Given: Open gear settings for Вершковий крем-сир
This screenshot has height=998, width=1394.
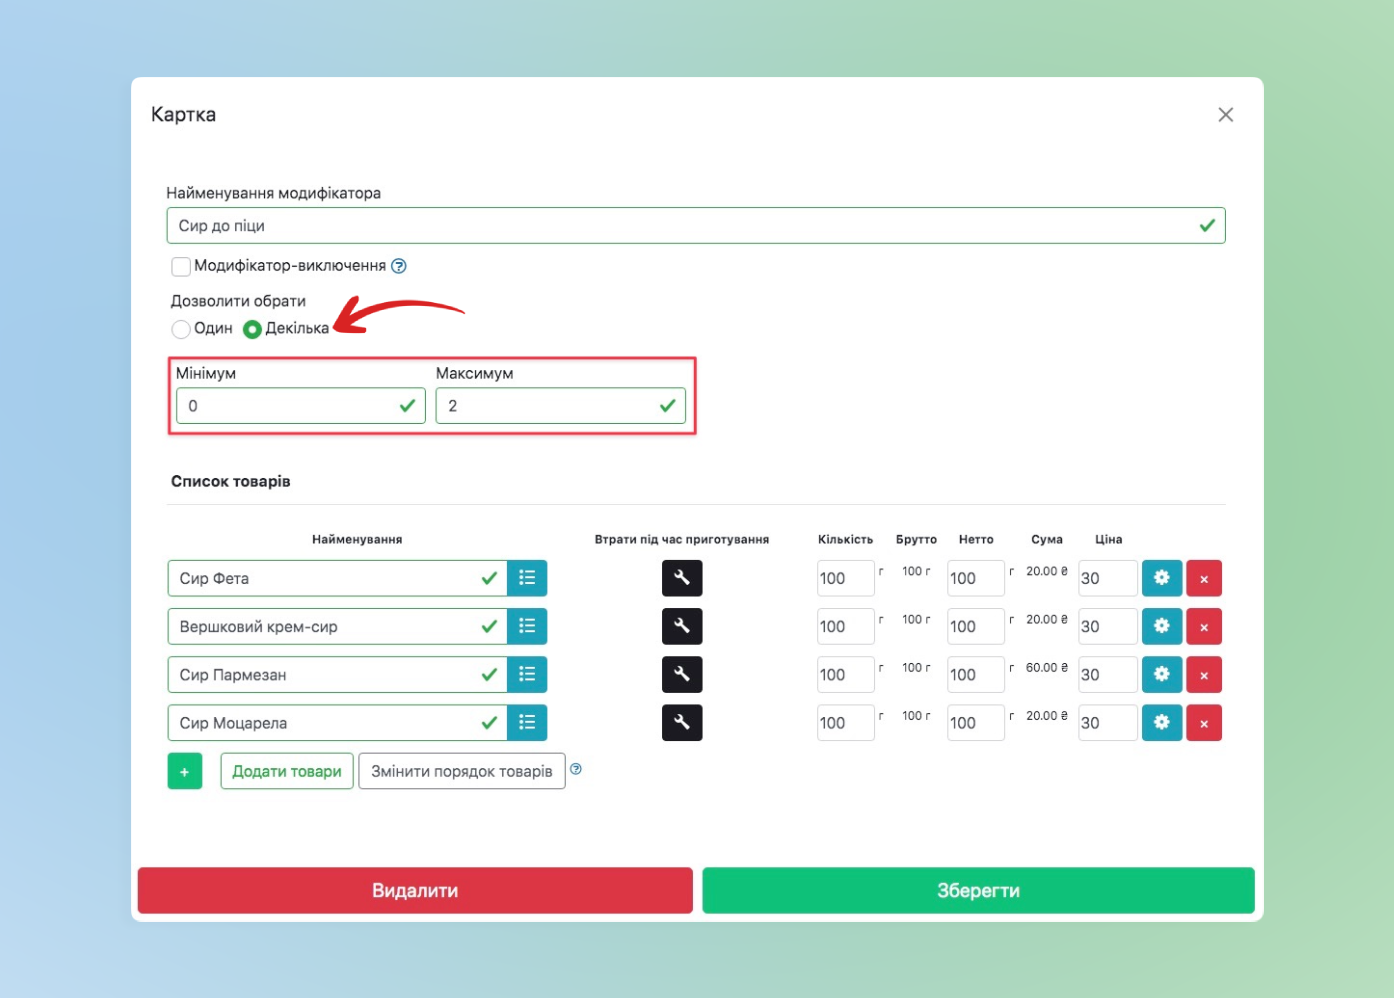Looking at the screenshot, I should point(1161,626).
